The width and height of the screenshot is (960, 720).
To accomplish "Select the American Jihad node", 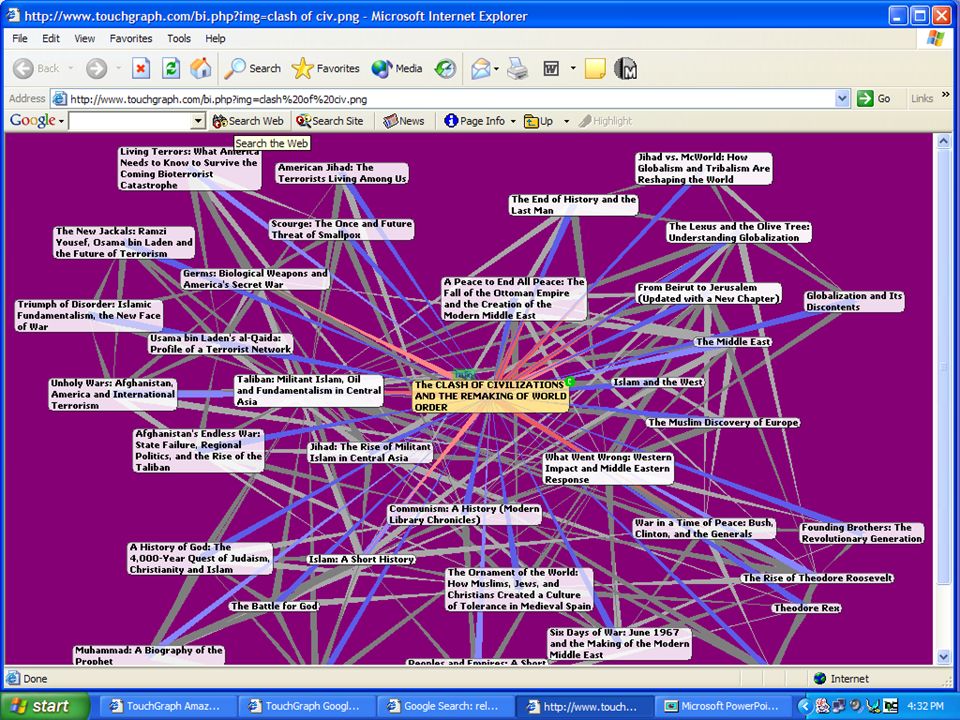I will pyautogui.click(x=342, y=173).
